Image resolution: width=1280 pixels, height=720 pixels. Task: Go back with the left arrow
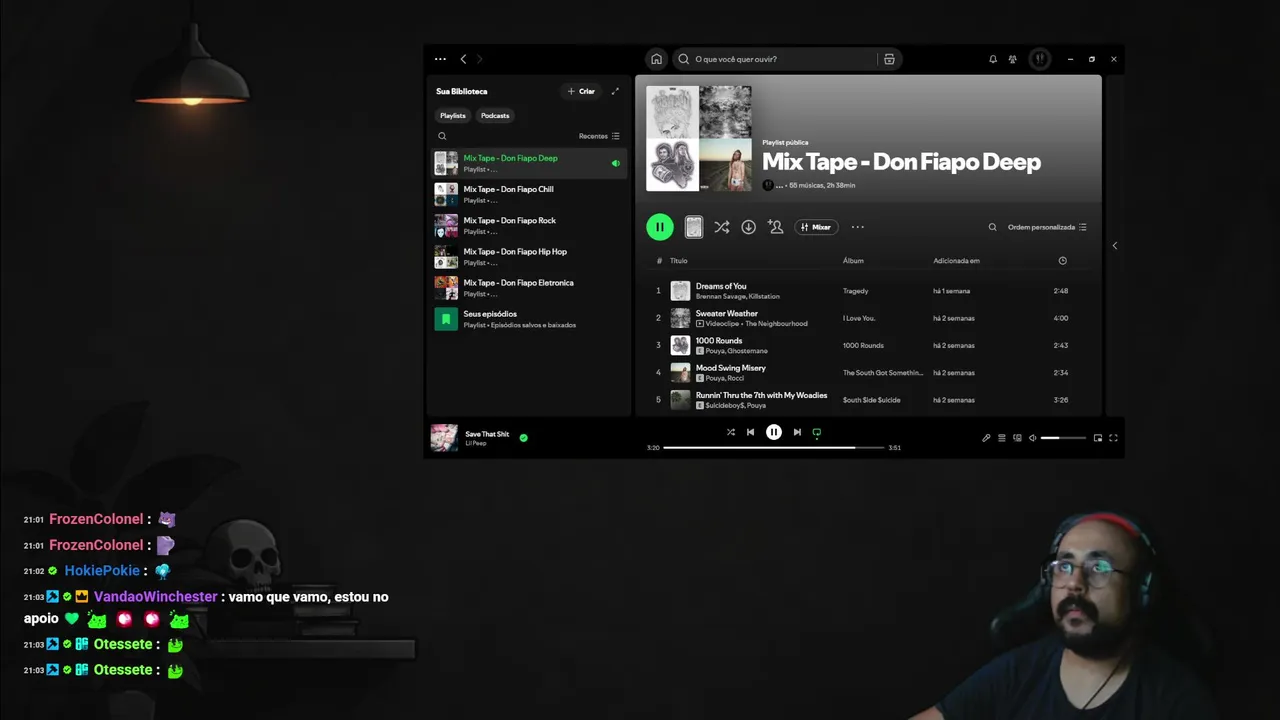463,59
